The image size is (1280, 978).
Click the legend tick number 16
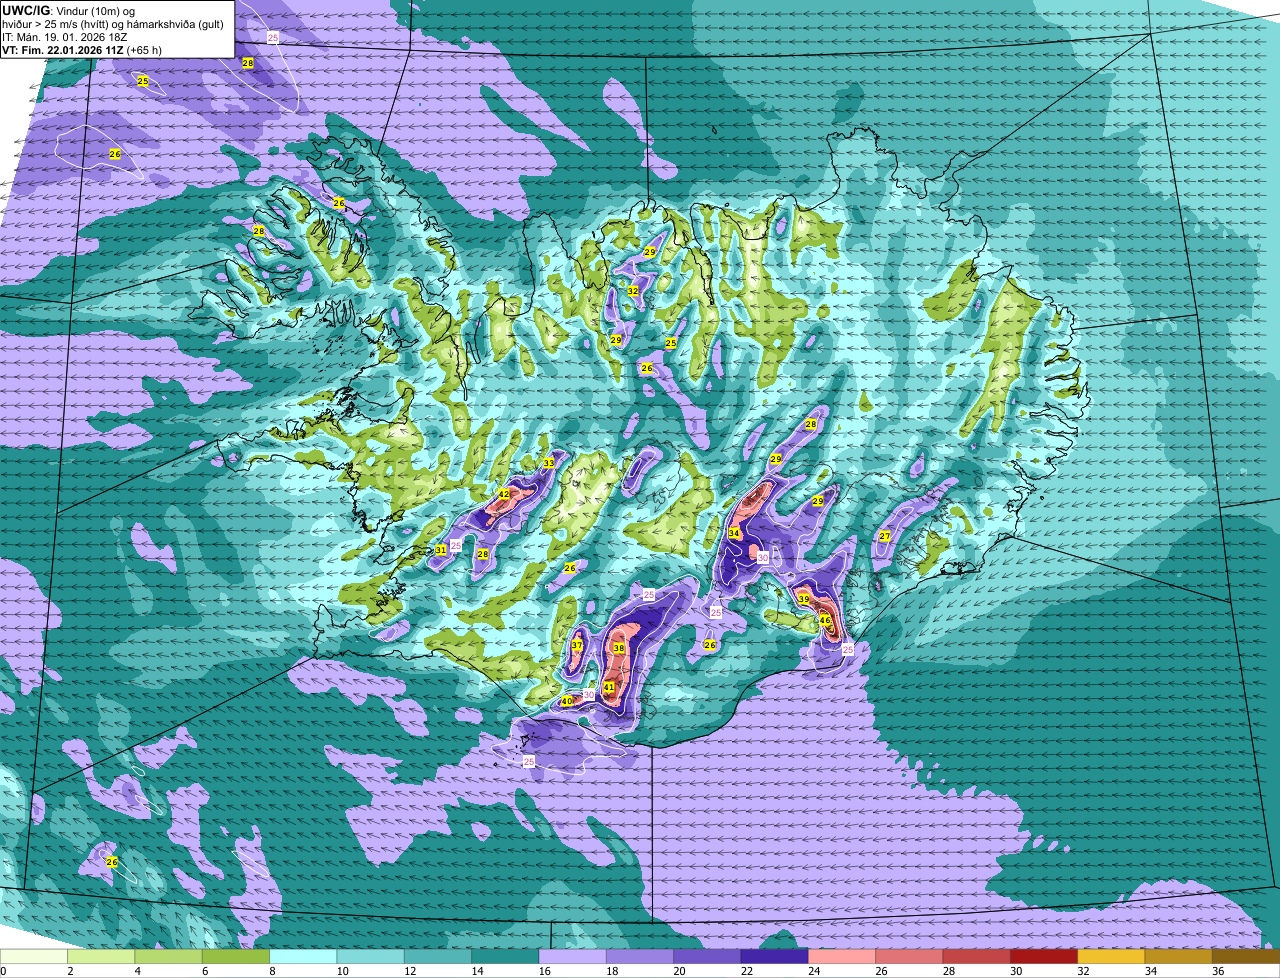point(545,971)
